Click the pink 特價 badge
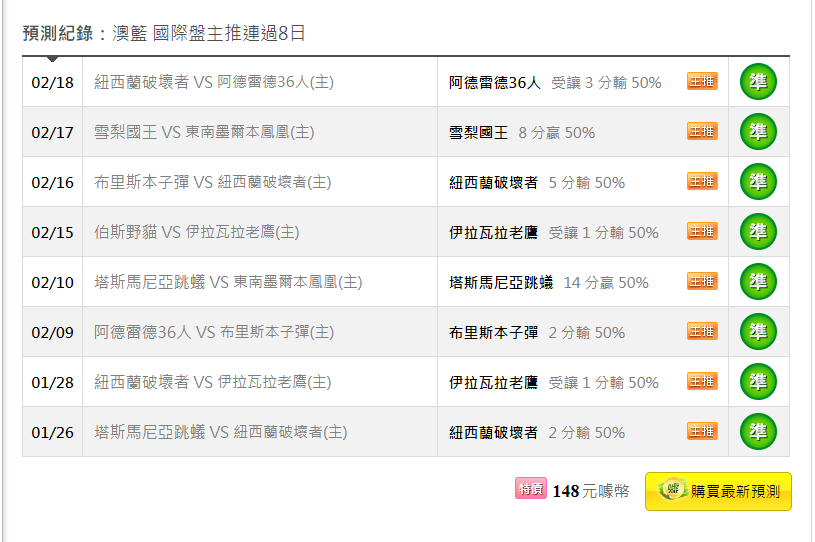 531,488
